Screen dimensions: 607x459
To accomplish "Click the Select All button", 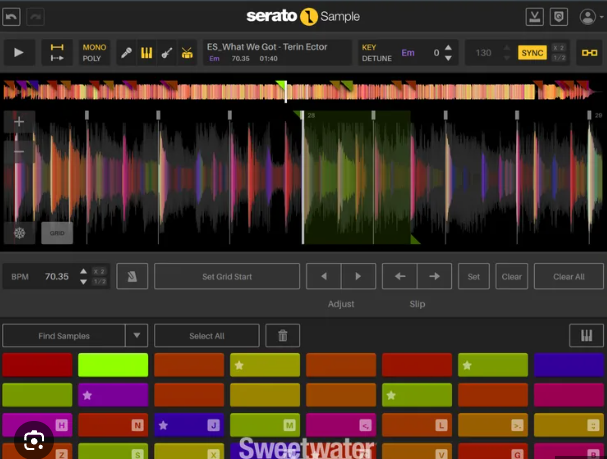I will 207,336.
